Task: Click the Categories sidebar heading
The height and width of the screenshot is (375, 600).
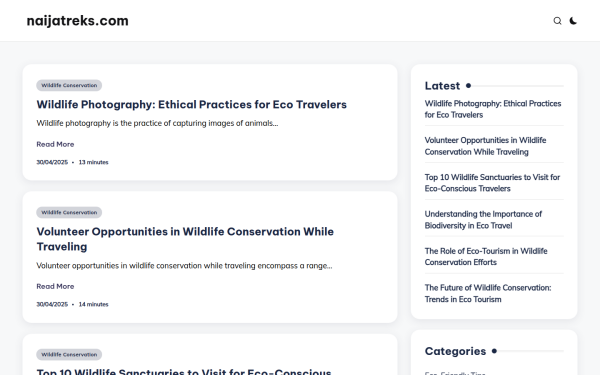Action: [x=455, y=351]
